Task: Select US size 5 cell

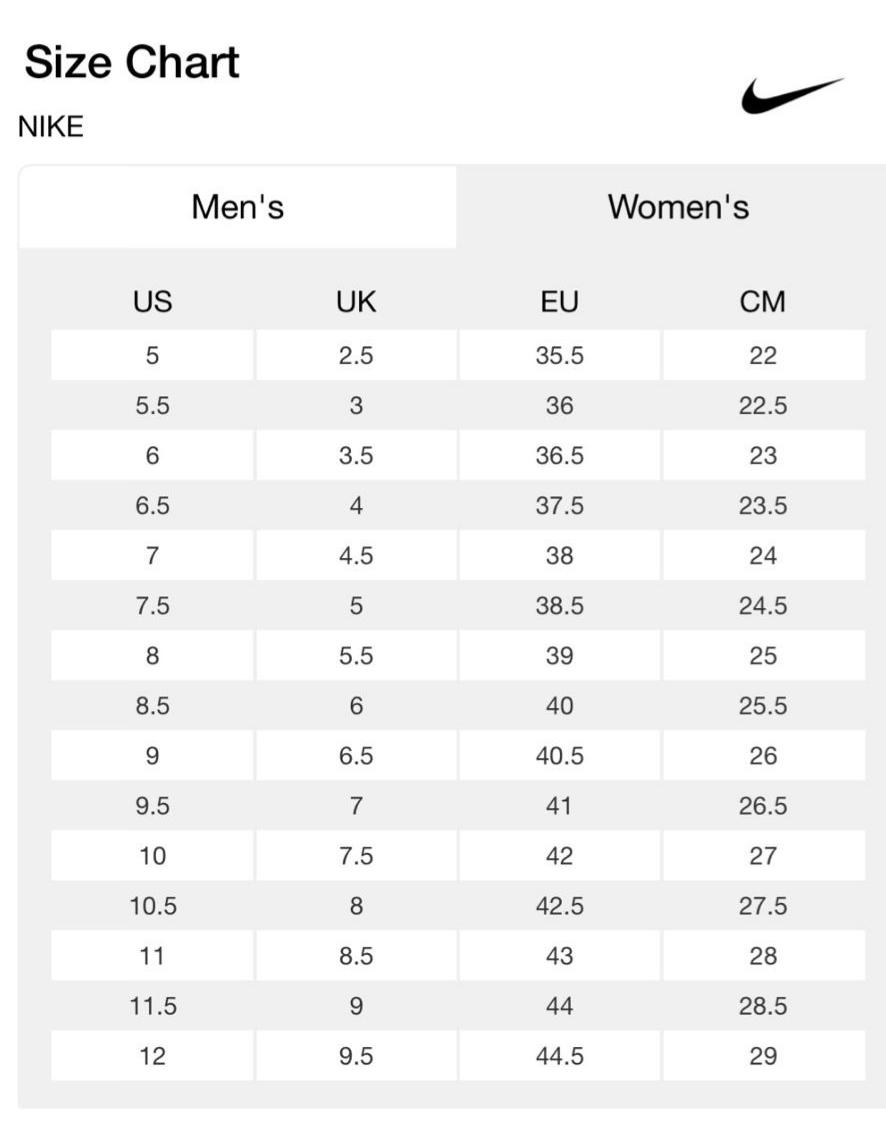Action: (x=152, y=355)
